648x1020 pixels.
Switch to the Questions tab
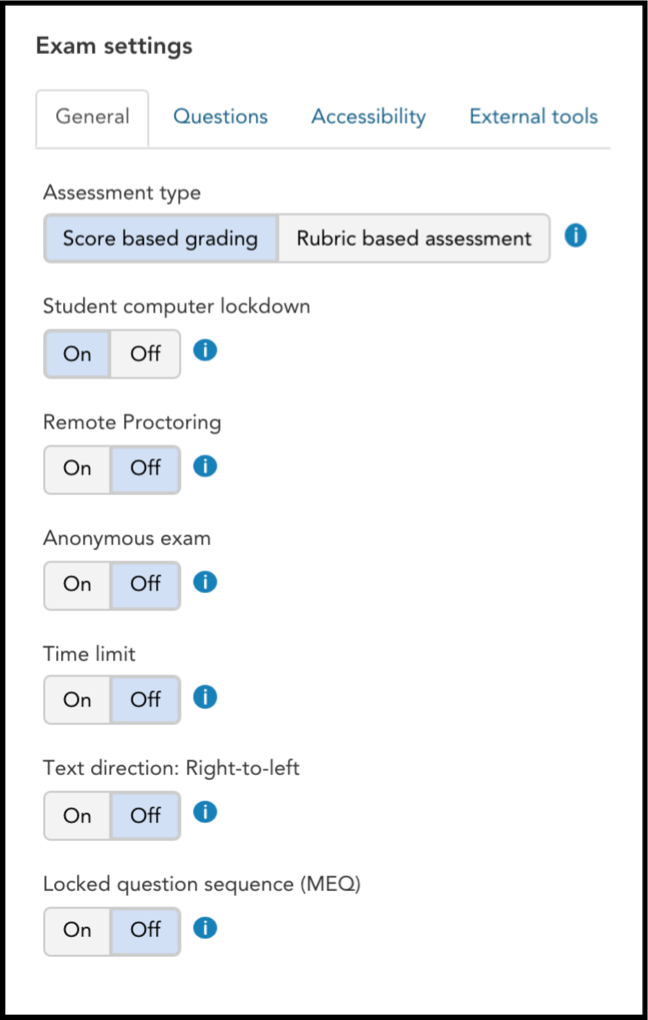pos(221,116)
